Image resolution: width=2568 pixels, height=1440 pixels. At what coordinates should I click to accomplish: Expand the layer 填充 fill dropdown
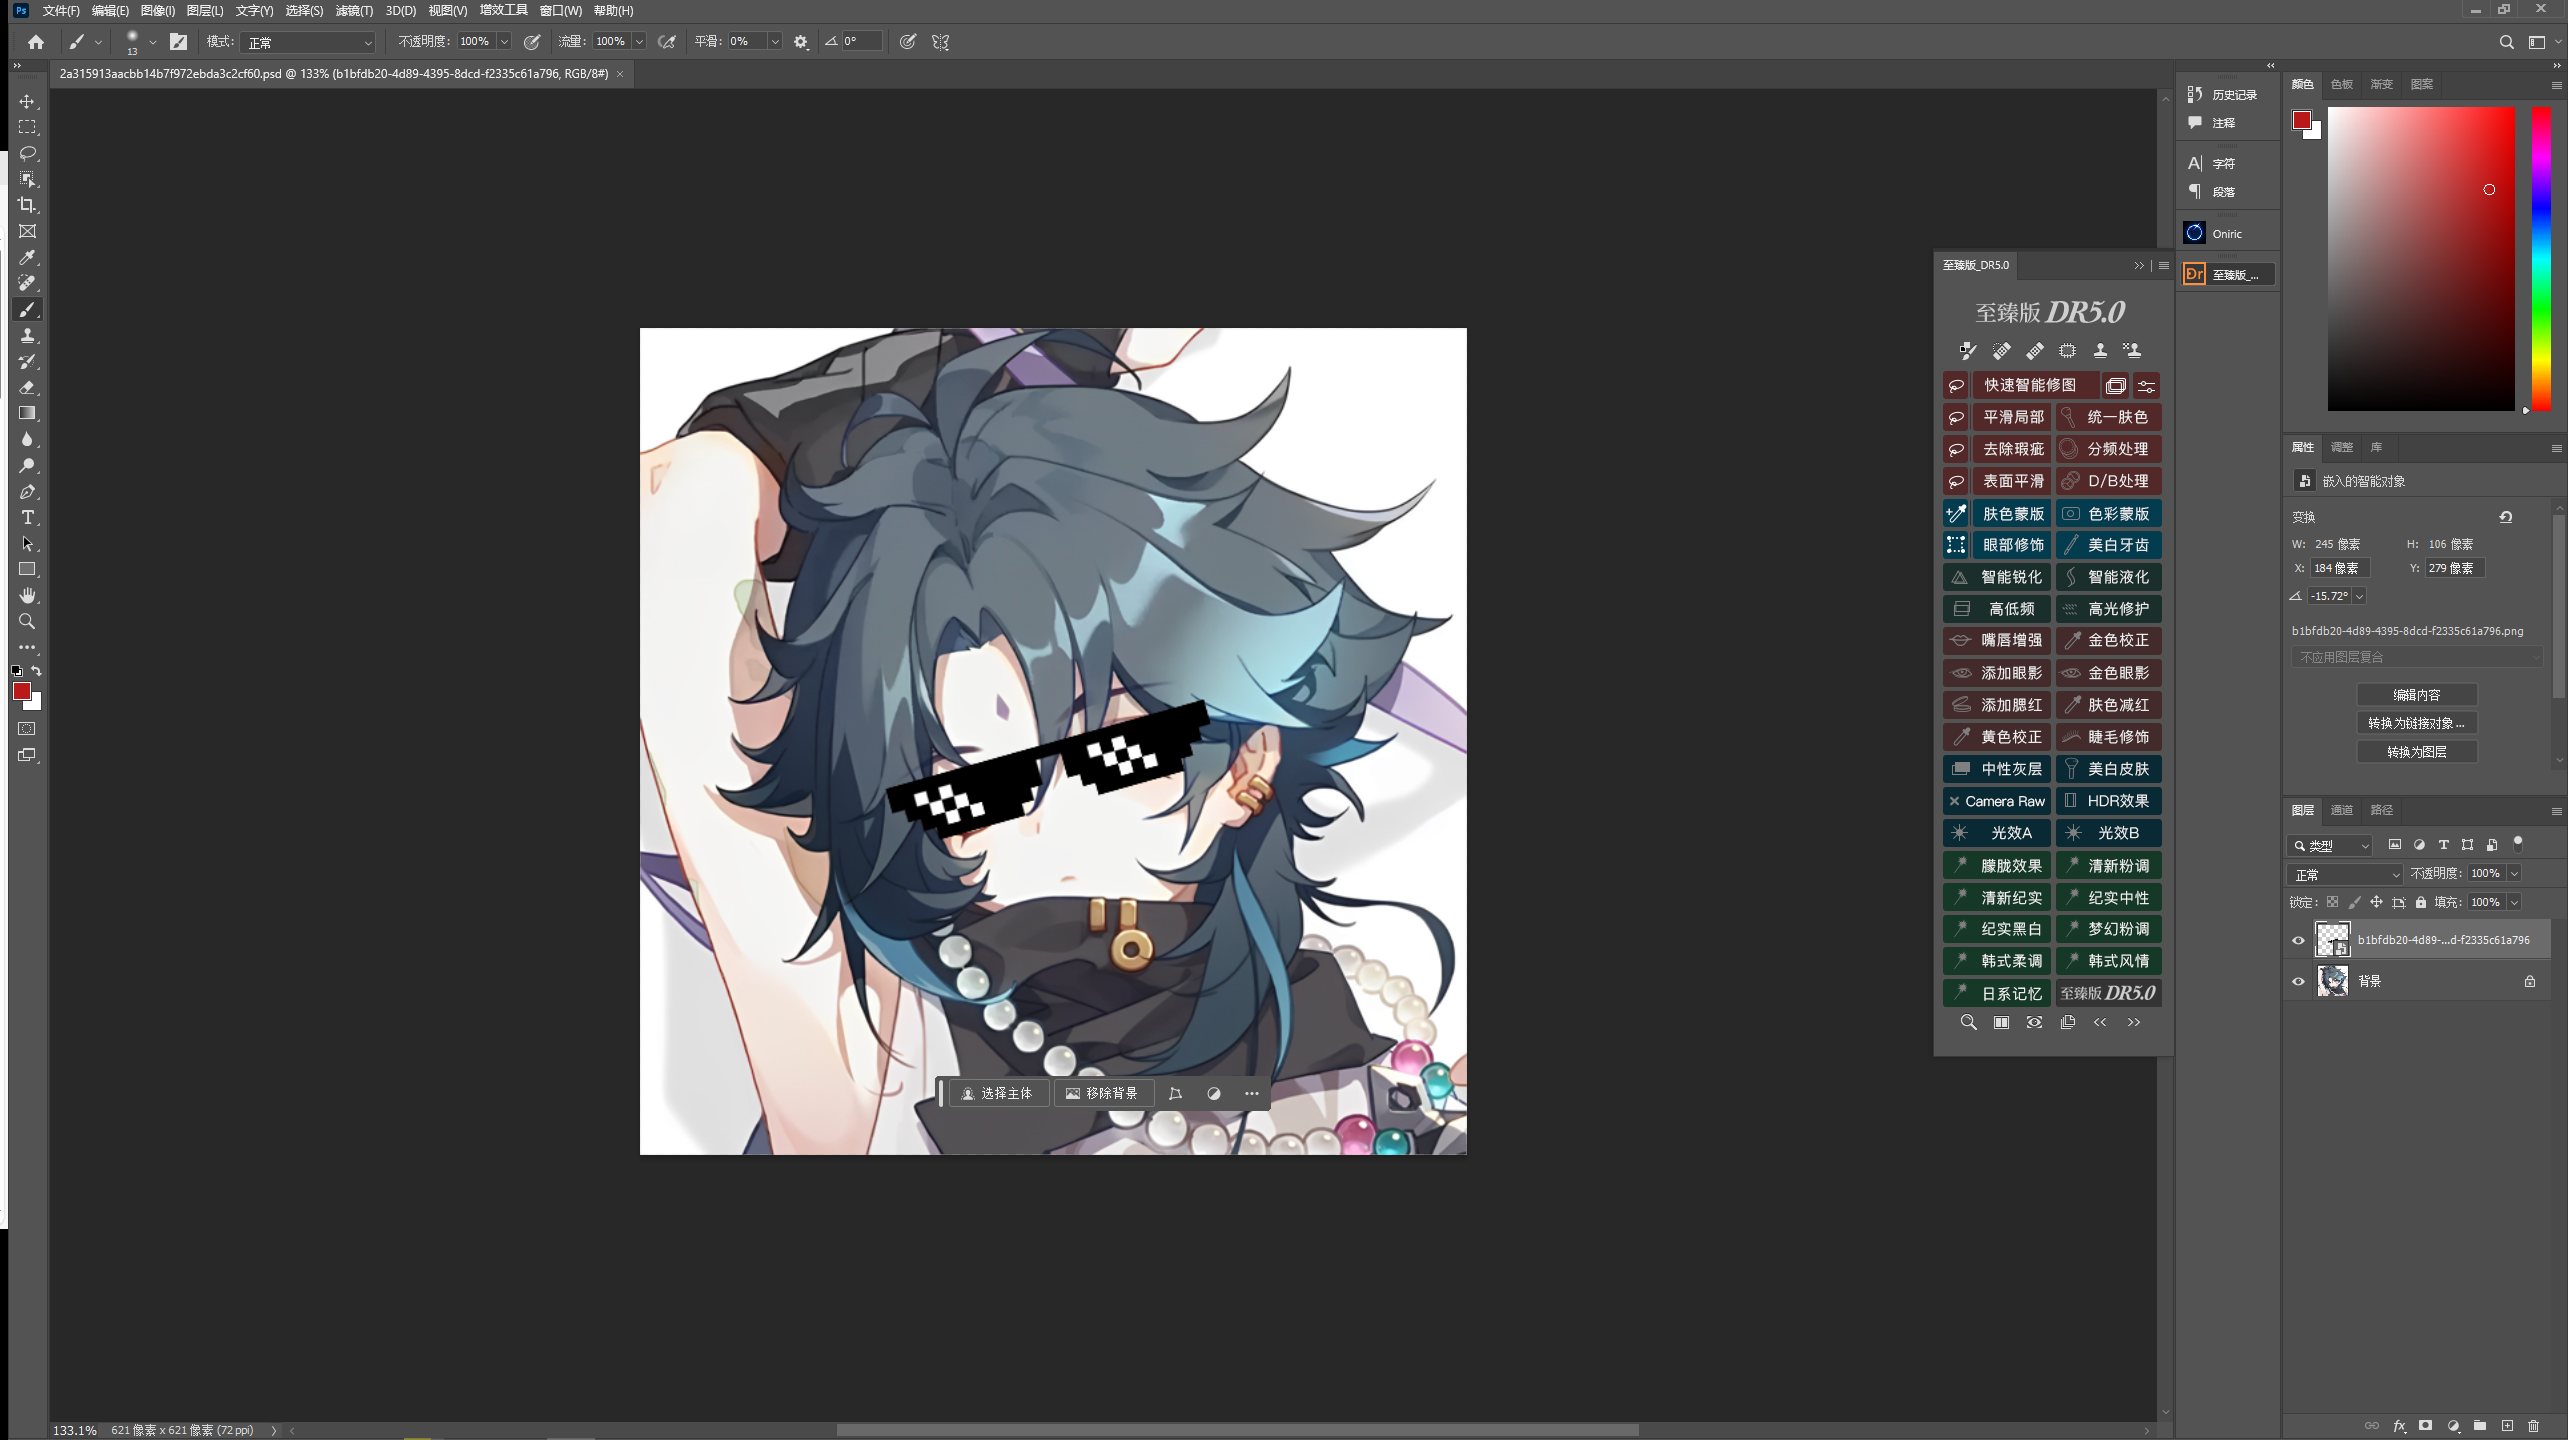[2514, 902]
